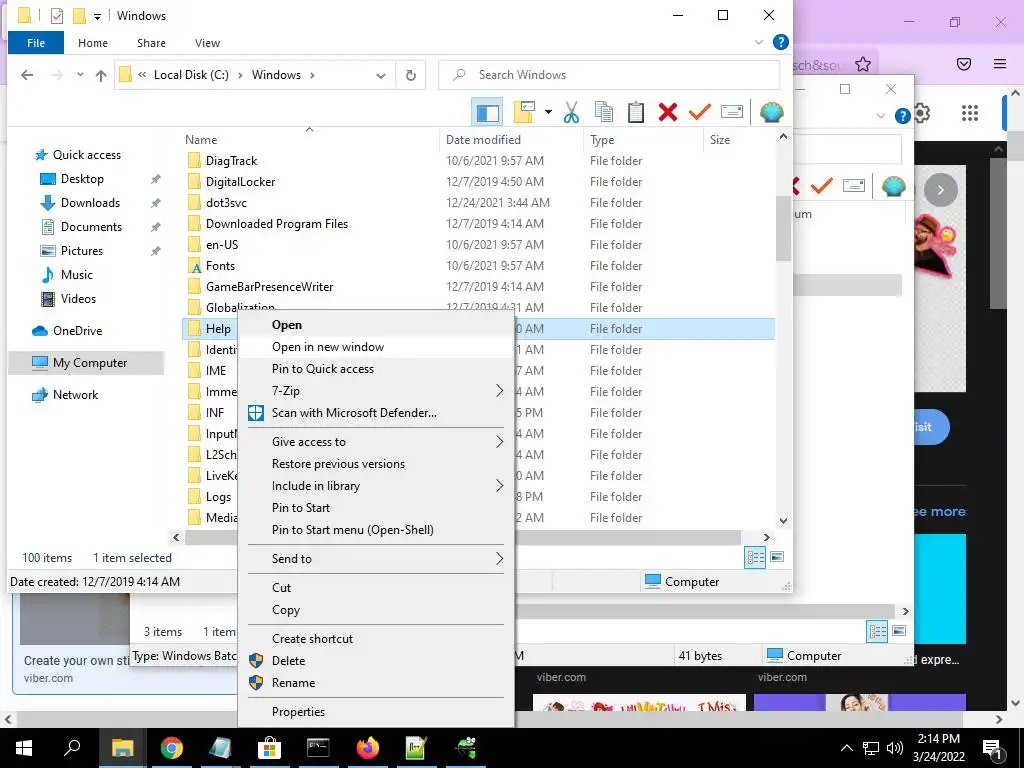The width and height of the screenshot is (1024, 768).
Task: Click the Rename toolbar icon
Action: [x=731, y=112]
